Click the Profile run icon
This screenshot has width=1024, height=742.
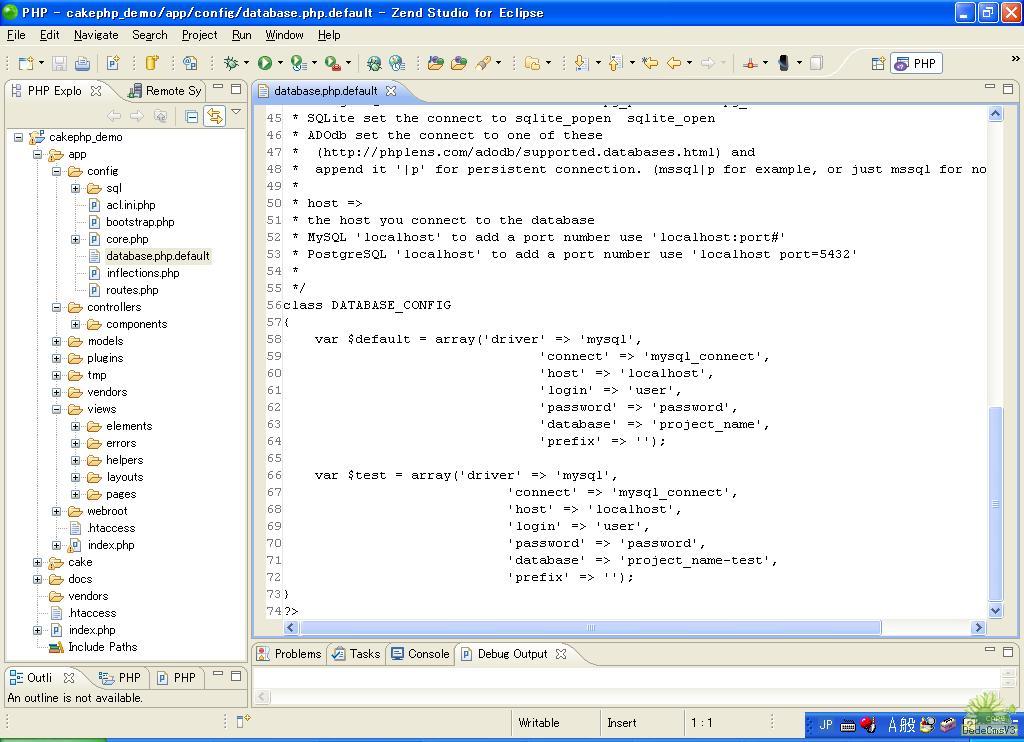298,63
